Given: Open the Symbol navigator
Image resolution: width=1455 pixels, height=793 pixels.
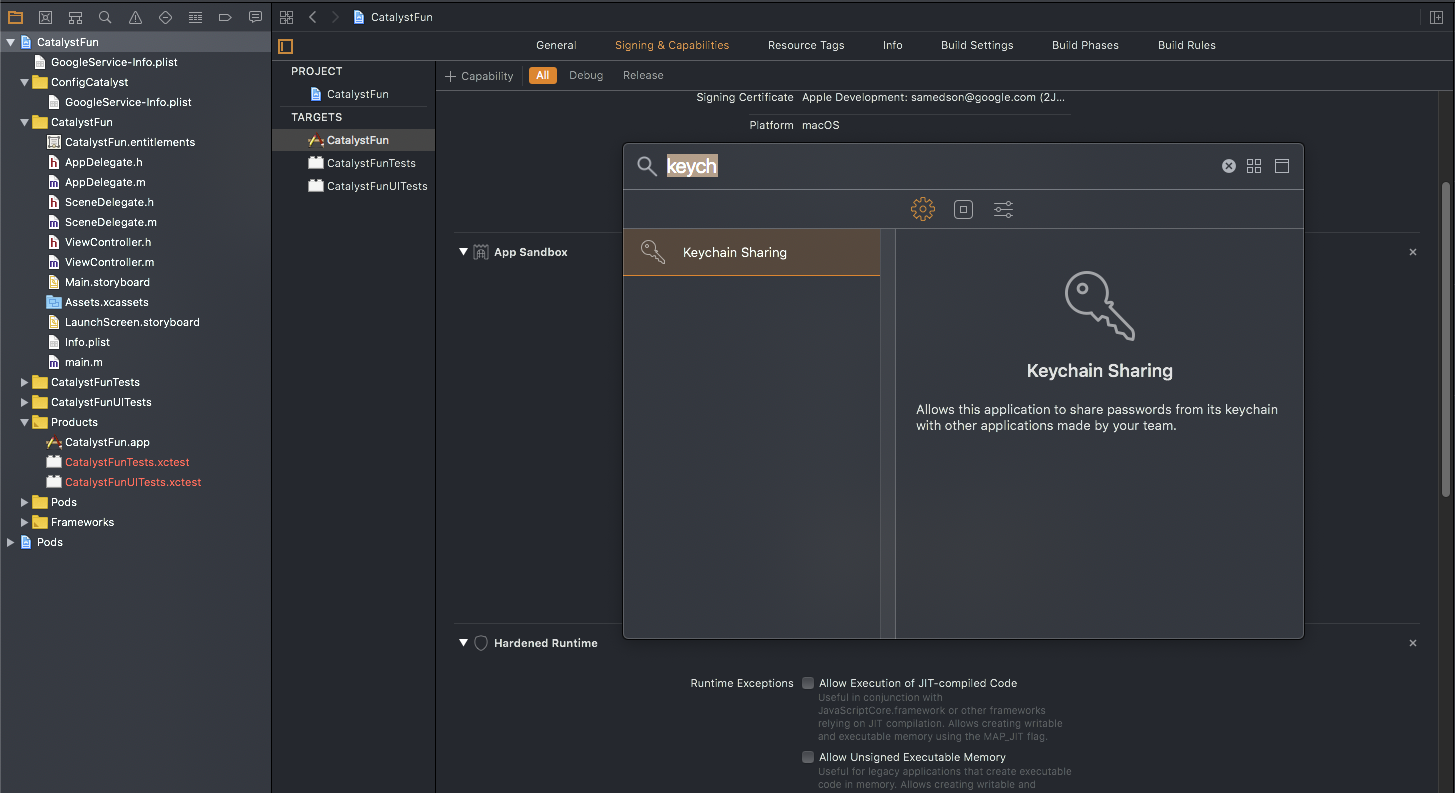Looking at the screenshot, I should pyautogui.click(x=75, y=17).
